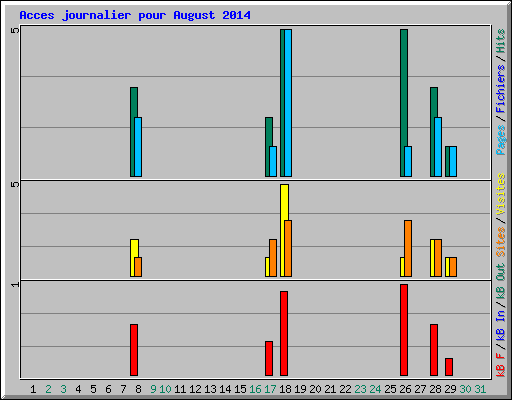Click day label 1 on the x-axis

(33, 389)
